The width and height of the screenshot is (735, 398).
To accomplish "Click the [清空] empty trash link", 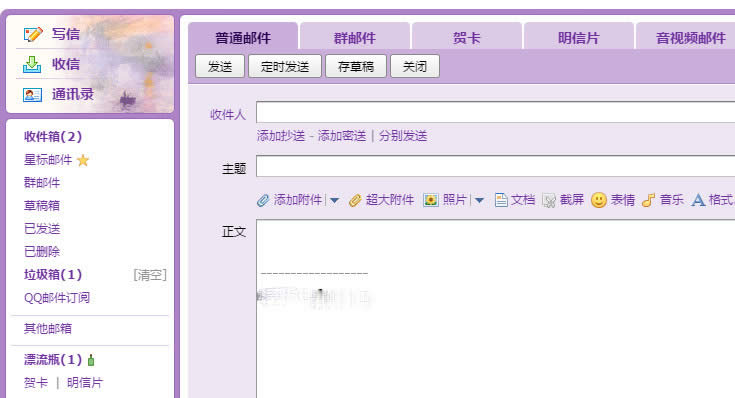I will 150,275.
